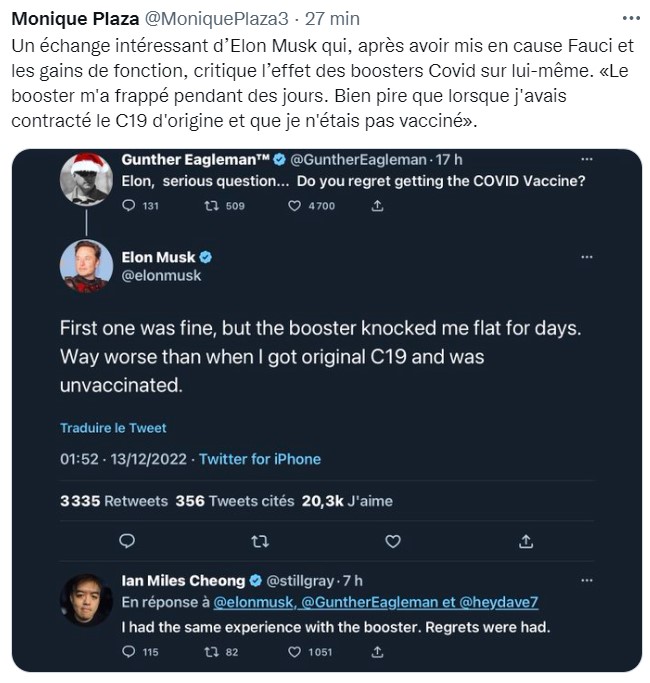Open Elon Musk's profile picture
This screenshot has width=650, height=683.
coord(86,266)
